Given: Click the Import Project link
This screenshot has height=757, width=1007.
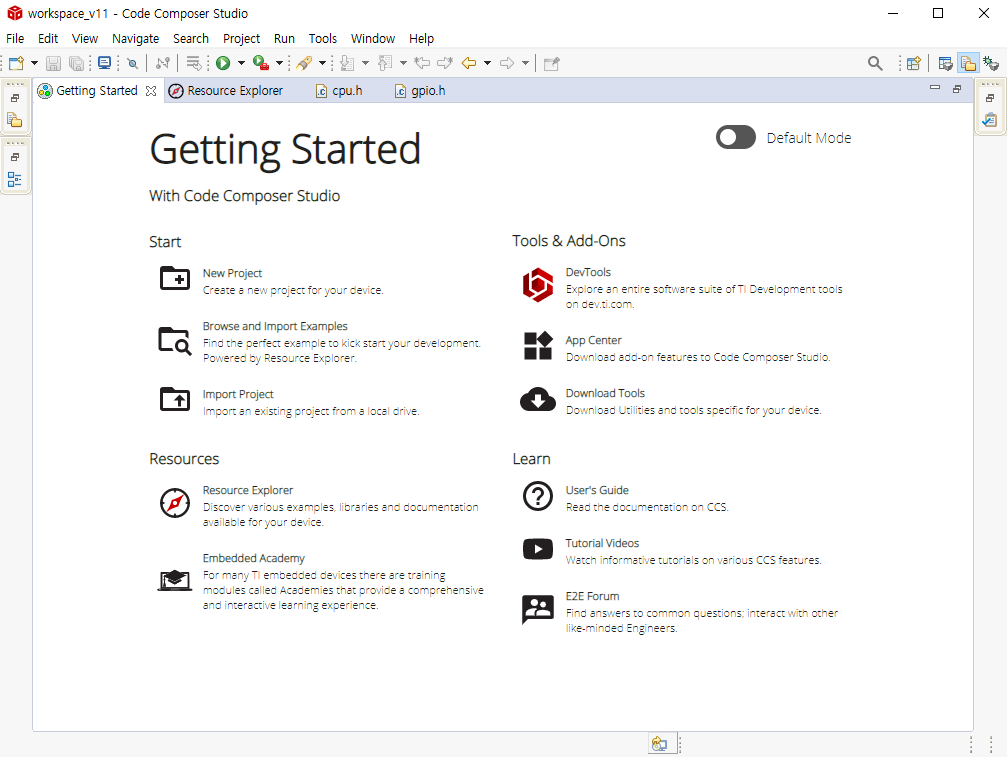Looking at the screenshot, I should pyautogui.click(x=238, y=394).
